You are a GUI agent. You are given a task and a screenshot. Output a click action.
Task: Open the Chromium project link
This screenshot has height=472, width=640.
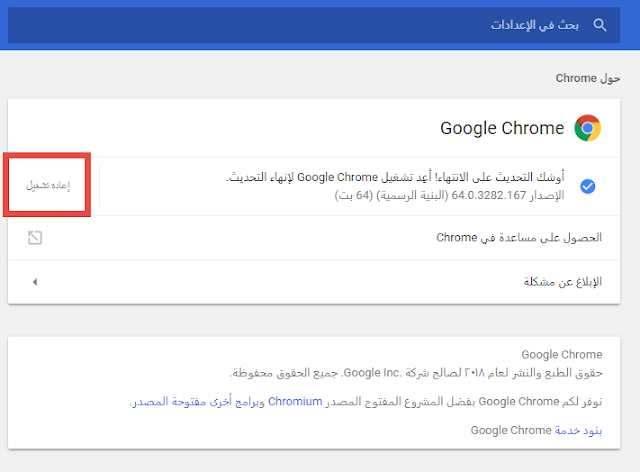coord(295,401)
